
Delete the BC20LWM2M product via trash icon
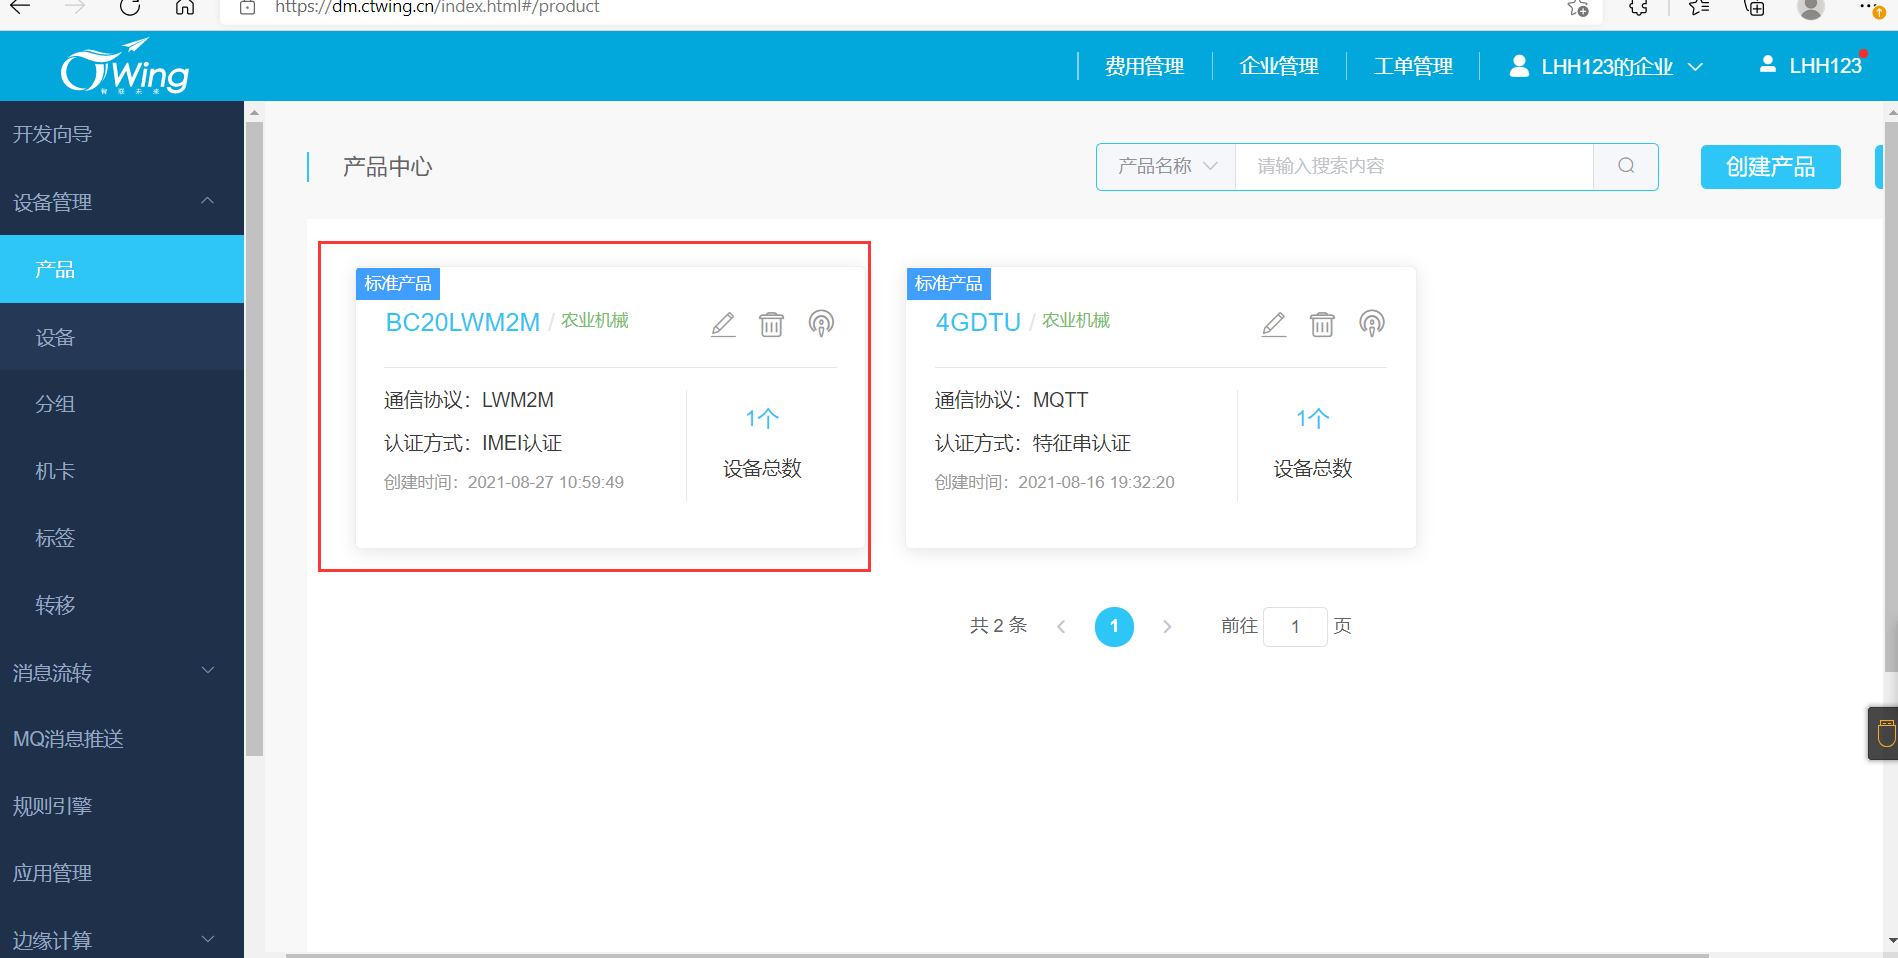pos(771,324)
